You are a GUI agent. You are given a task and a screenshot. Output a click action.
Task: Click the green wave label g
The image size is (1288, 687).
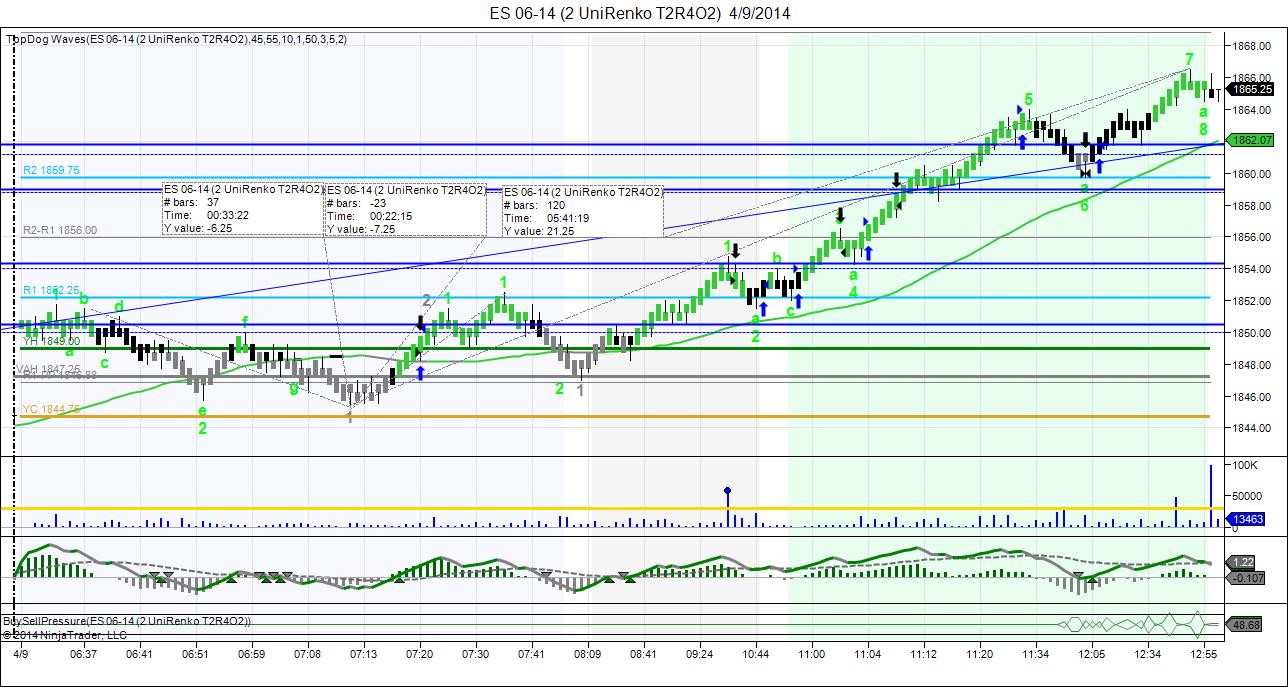[294, 388]
